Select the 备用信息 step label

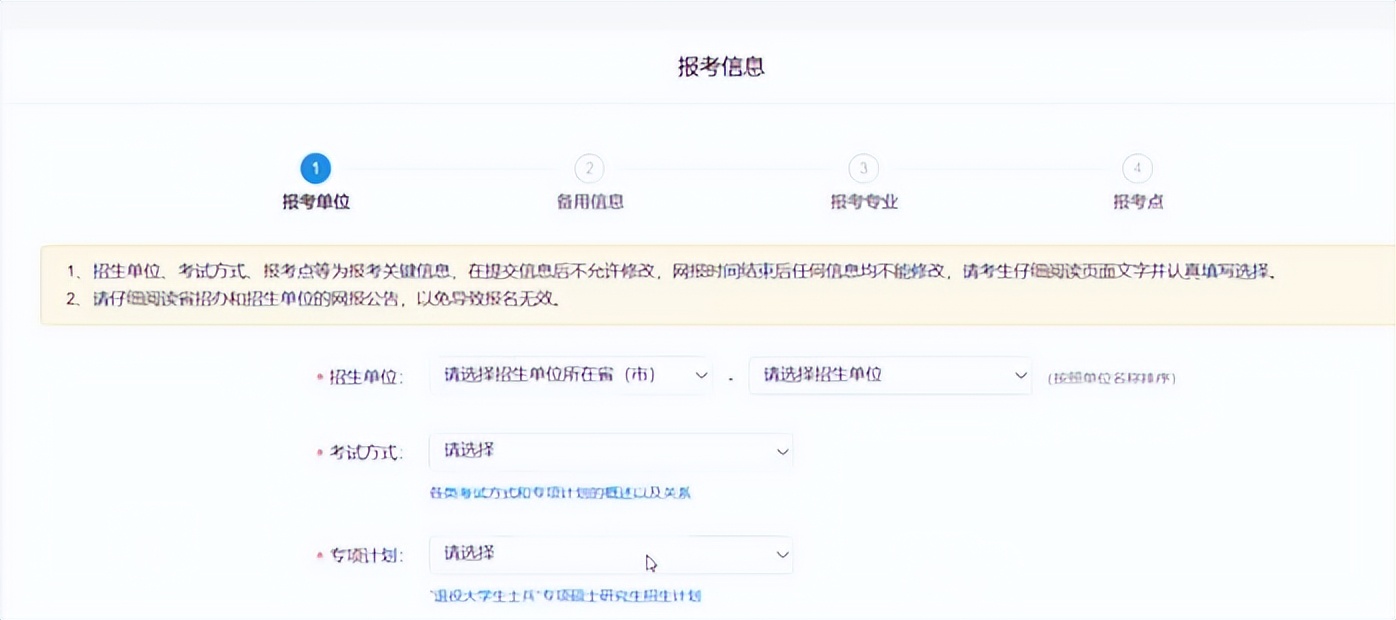(x=592, y=200)
